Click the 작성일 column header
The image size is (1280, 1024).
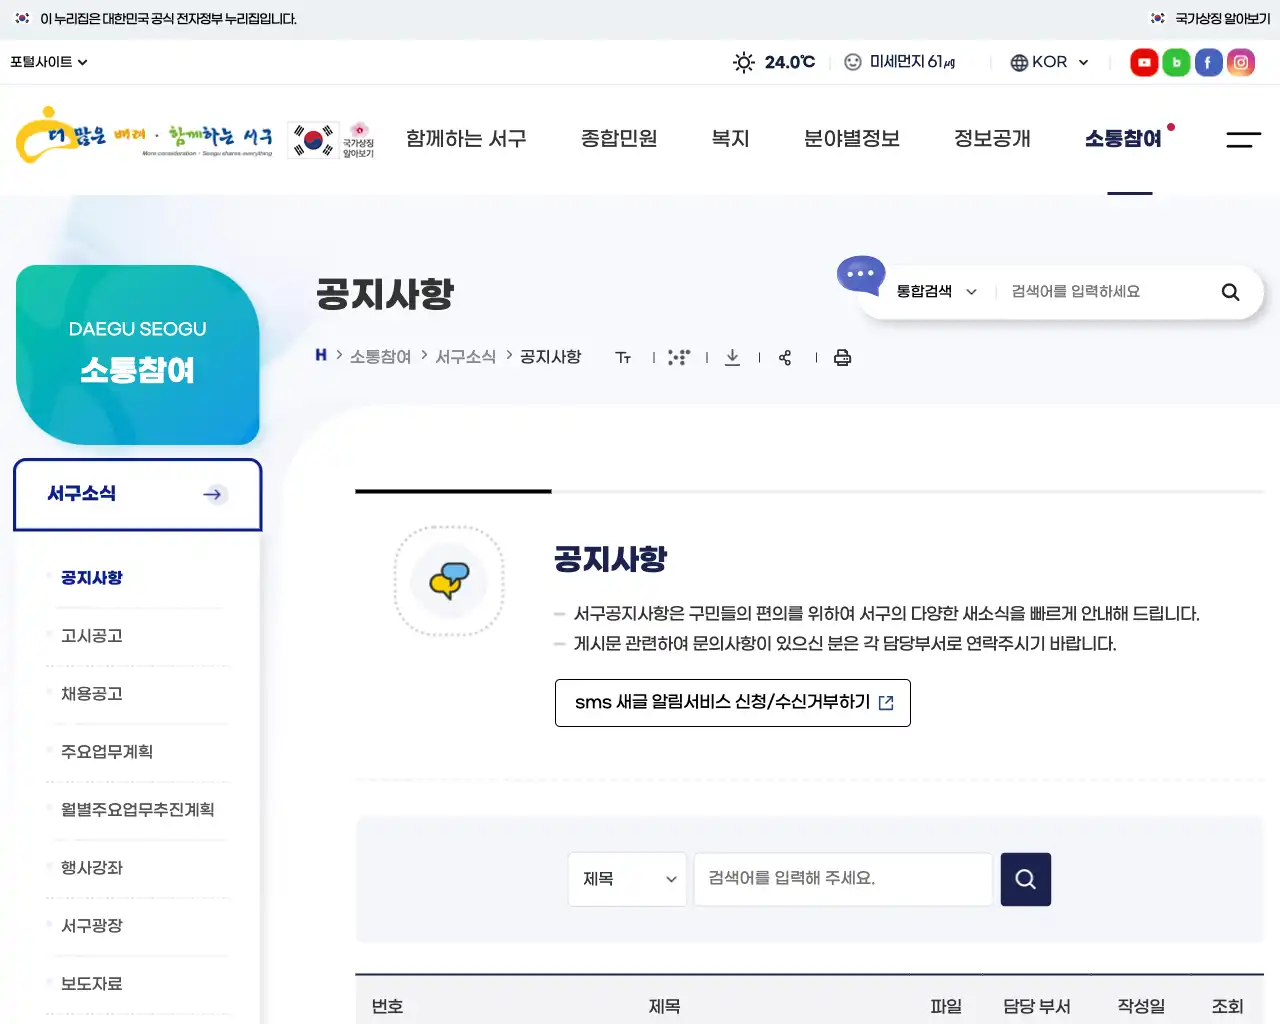tap(1141, 1006)
